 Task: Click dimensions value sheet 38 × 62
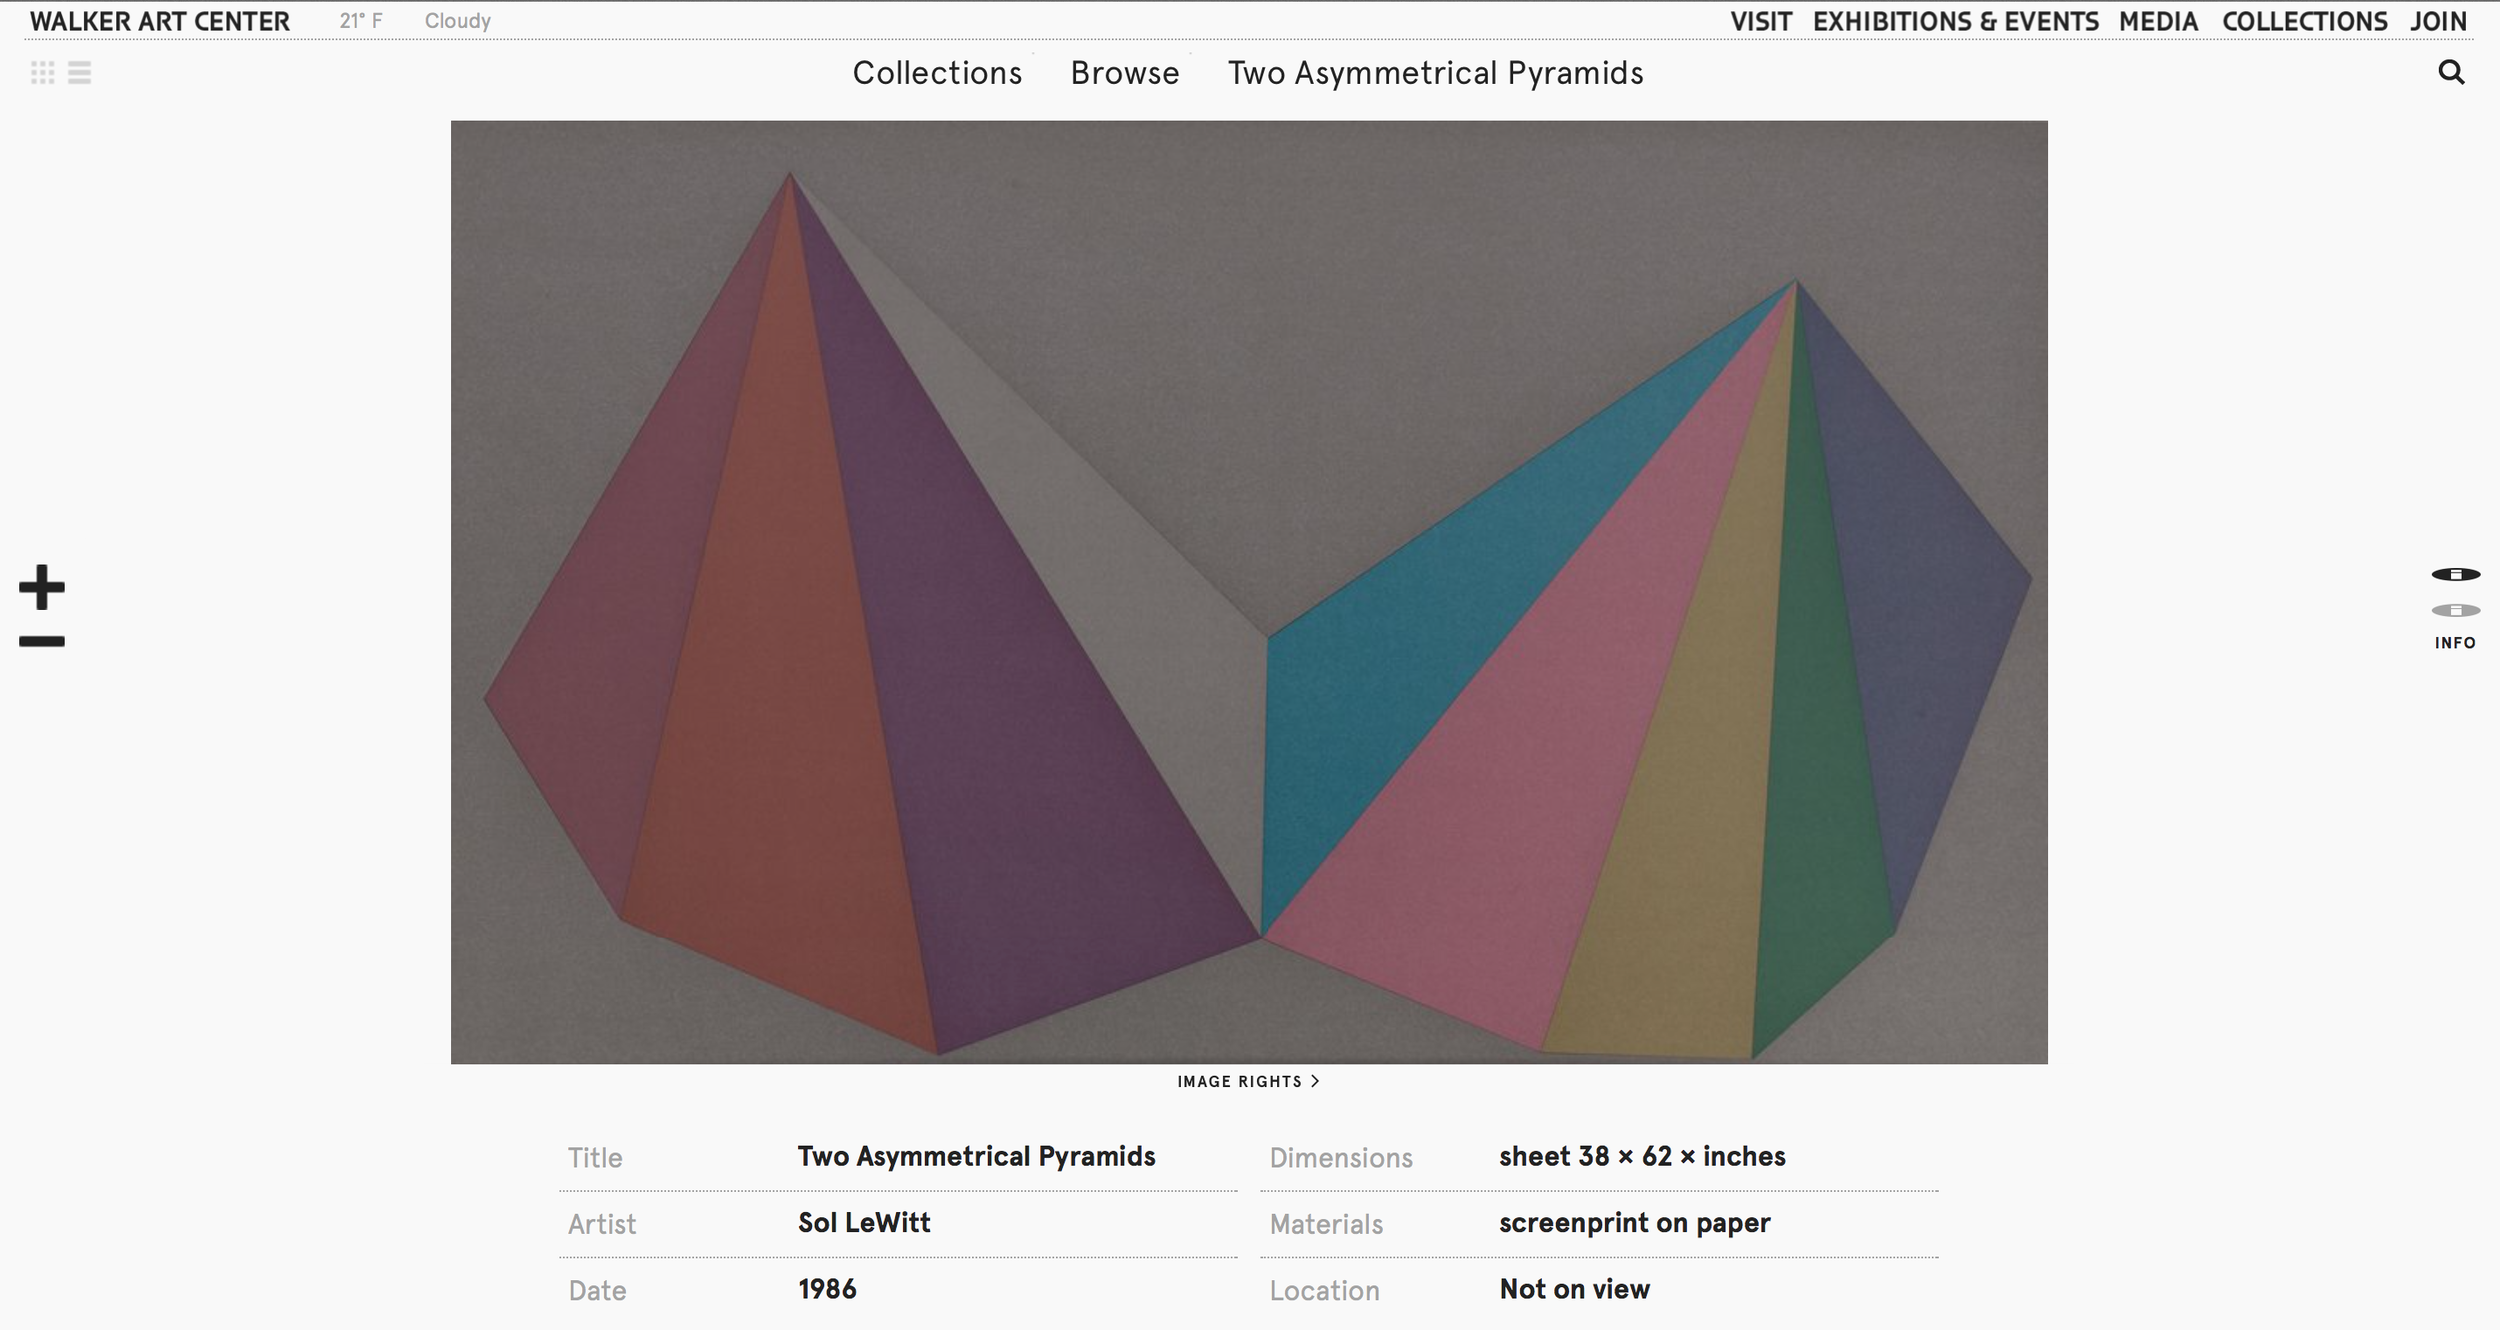point(1642,1156)
